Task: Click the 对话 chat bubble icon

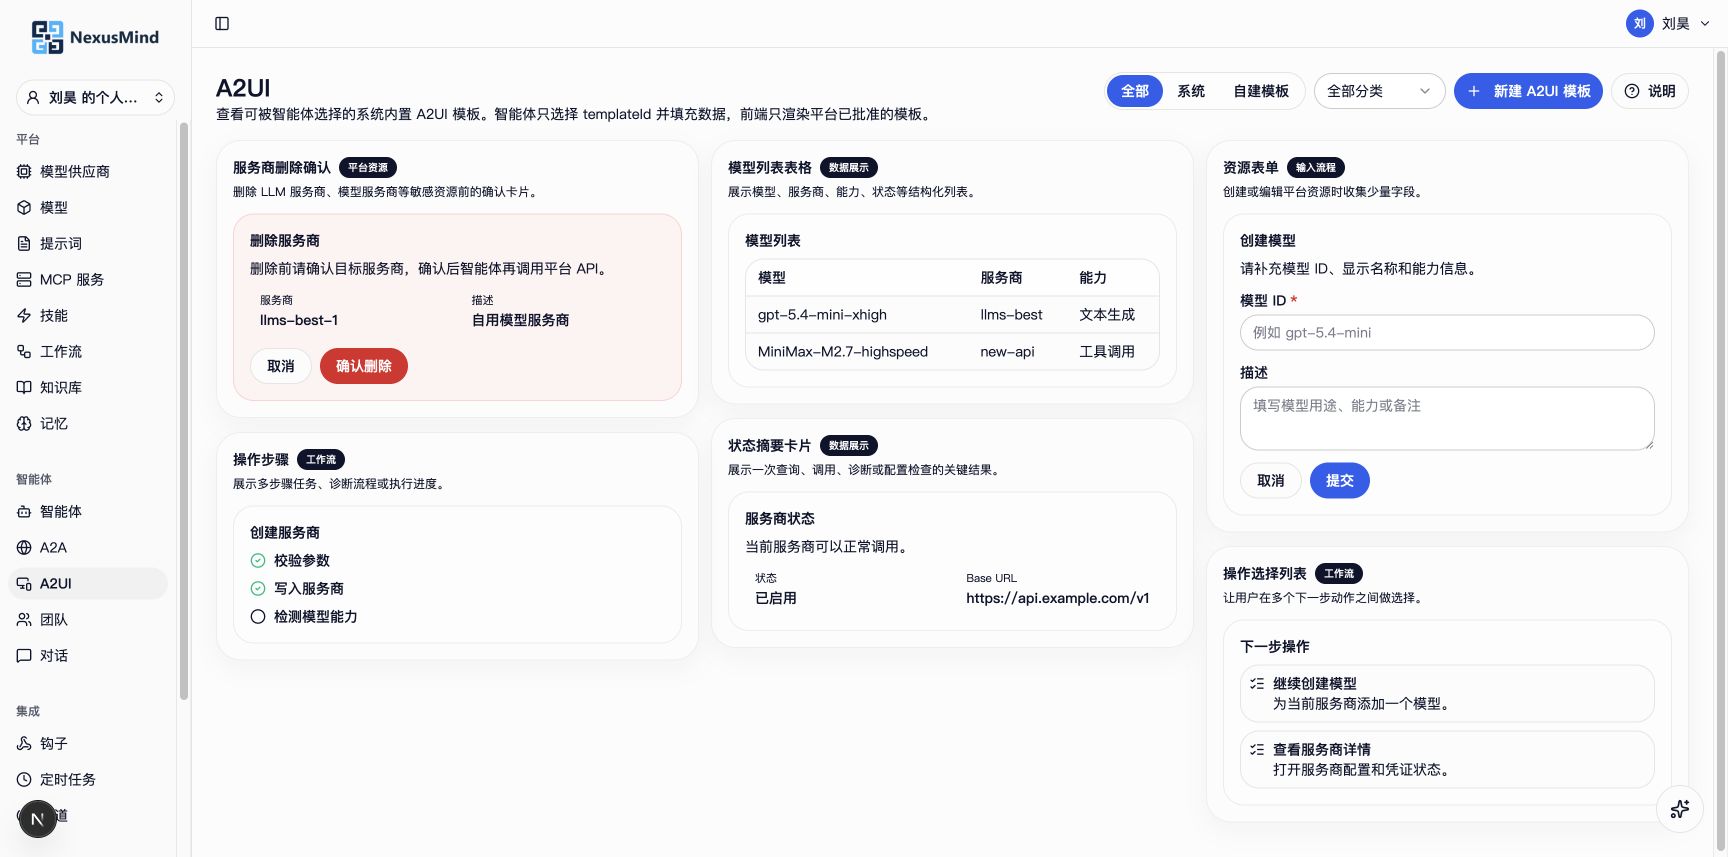Action: (x=24, y=655)
